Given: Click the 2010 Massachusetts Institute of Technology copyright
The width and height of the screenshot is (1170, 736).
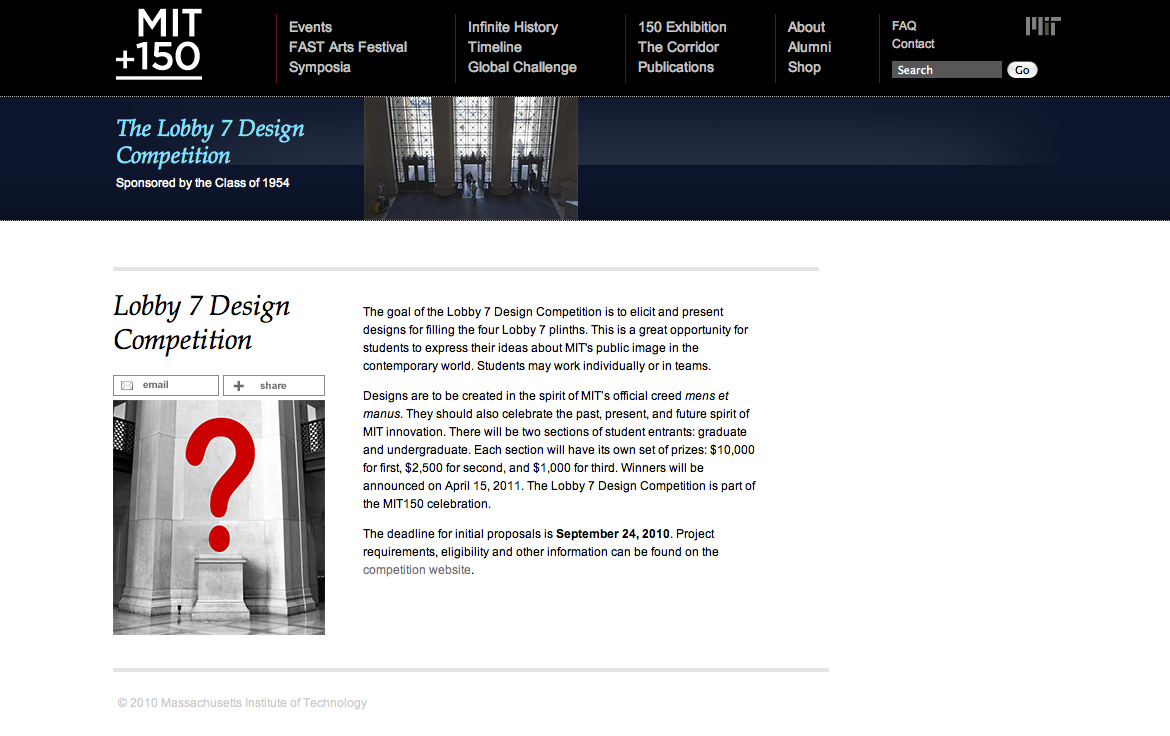Looking at the screenshot, I should click(243, 703).
